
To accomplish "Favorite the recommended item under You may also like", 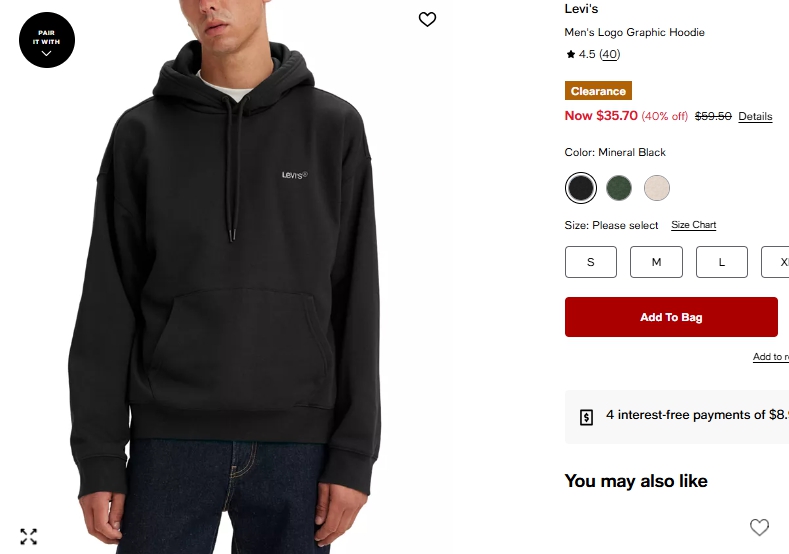I will [x=759, y=527].
